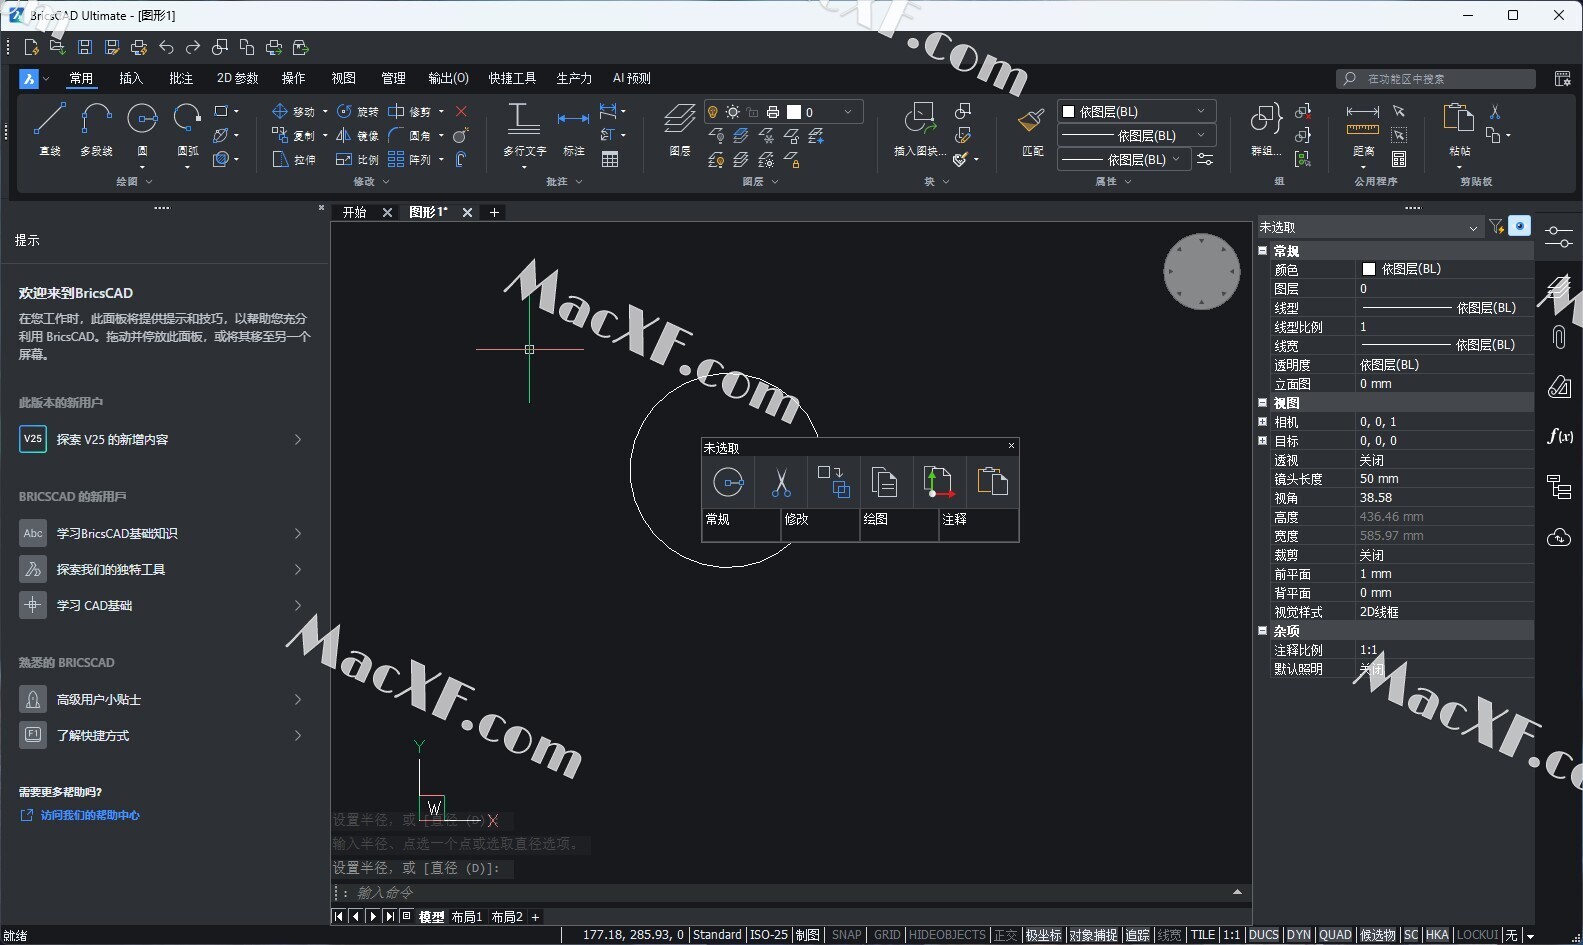Click the Modify scissors icon in Quad popup
Image resolution: width=1583 pixels, height=945 pixels.
pyautogui.click(x=781, y=483)
